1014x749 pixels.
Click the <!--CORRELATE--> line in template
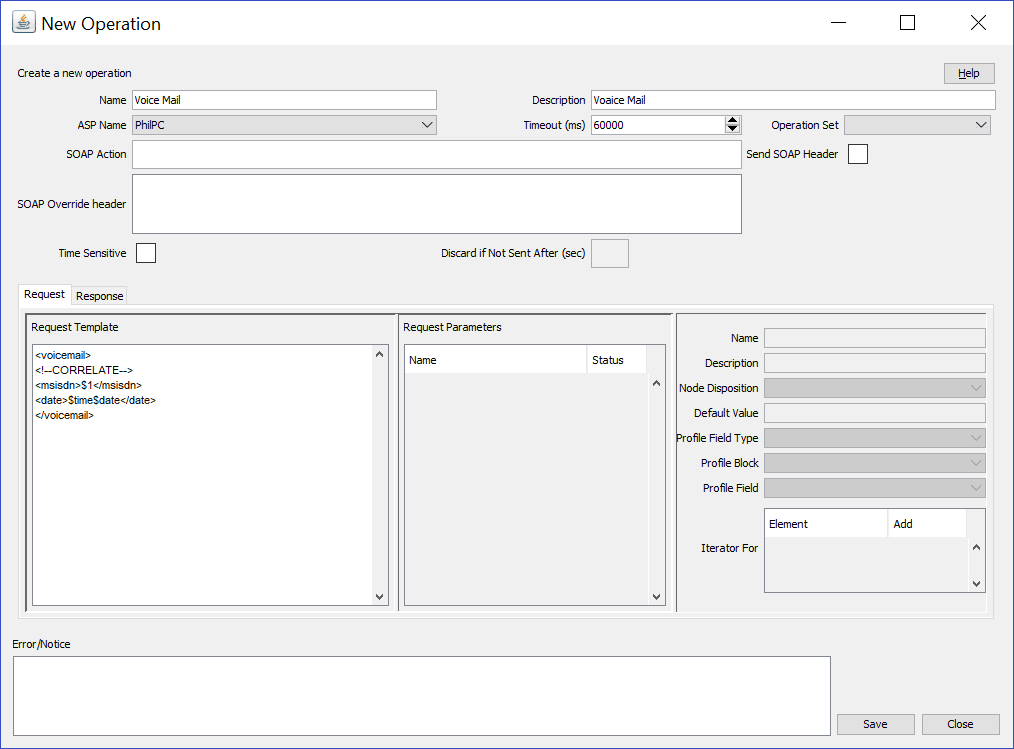[84, 370]
